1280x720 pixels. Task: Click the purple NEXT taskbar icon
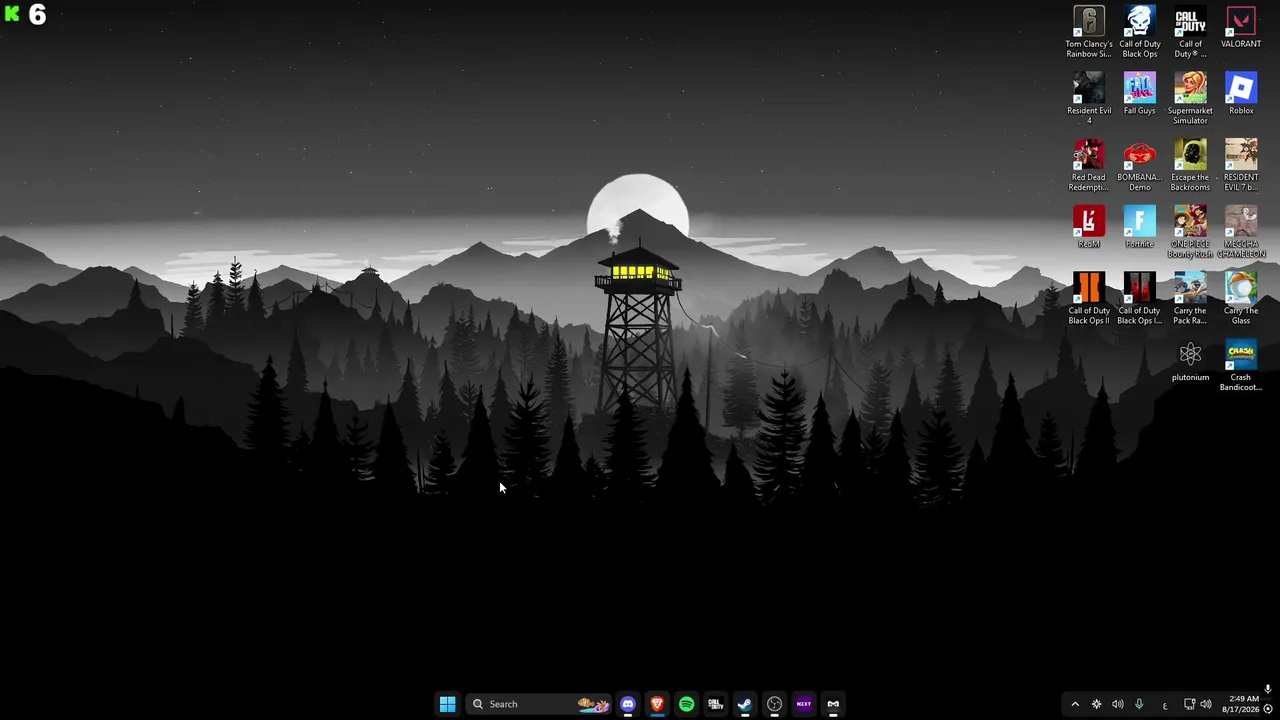pos(803,704)
